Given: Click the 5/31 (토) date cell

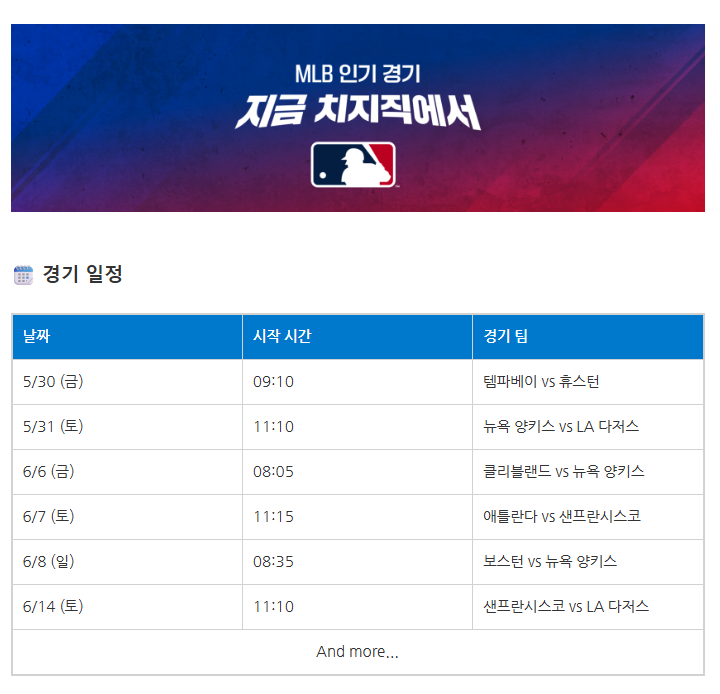Looking at the screenshot, I should click(x=127, y=427).
